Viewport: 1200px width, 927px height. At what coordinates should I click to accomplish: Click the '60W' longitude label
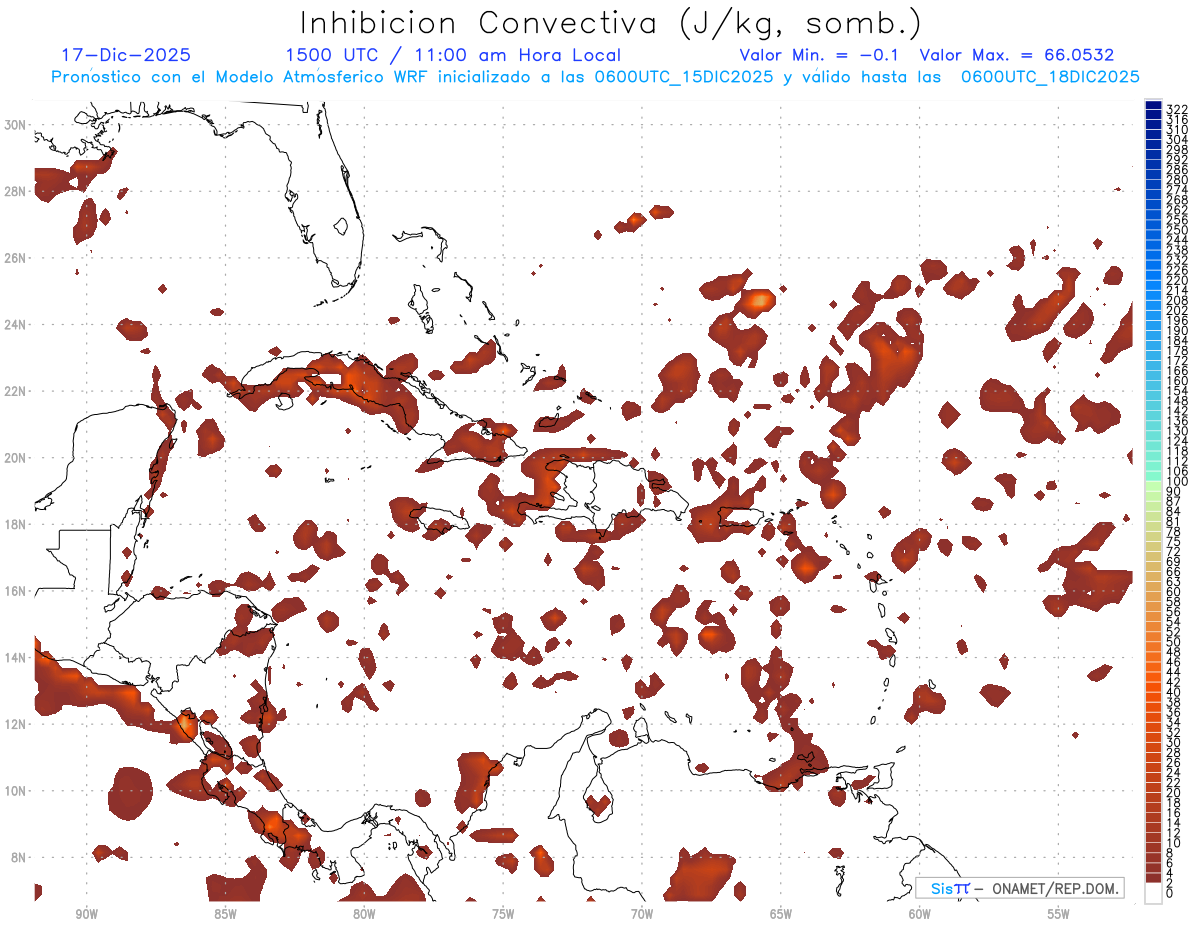(920, 914)
